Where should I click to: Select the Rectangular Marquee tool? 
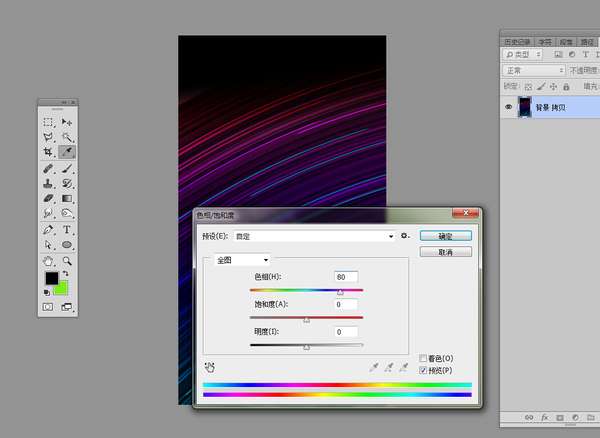pyautogui.click(x=48, y=122)
